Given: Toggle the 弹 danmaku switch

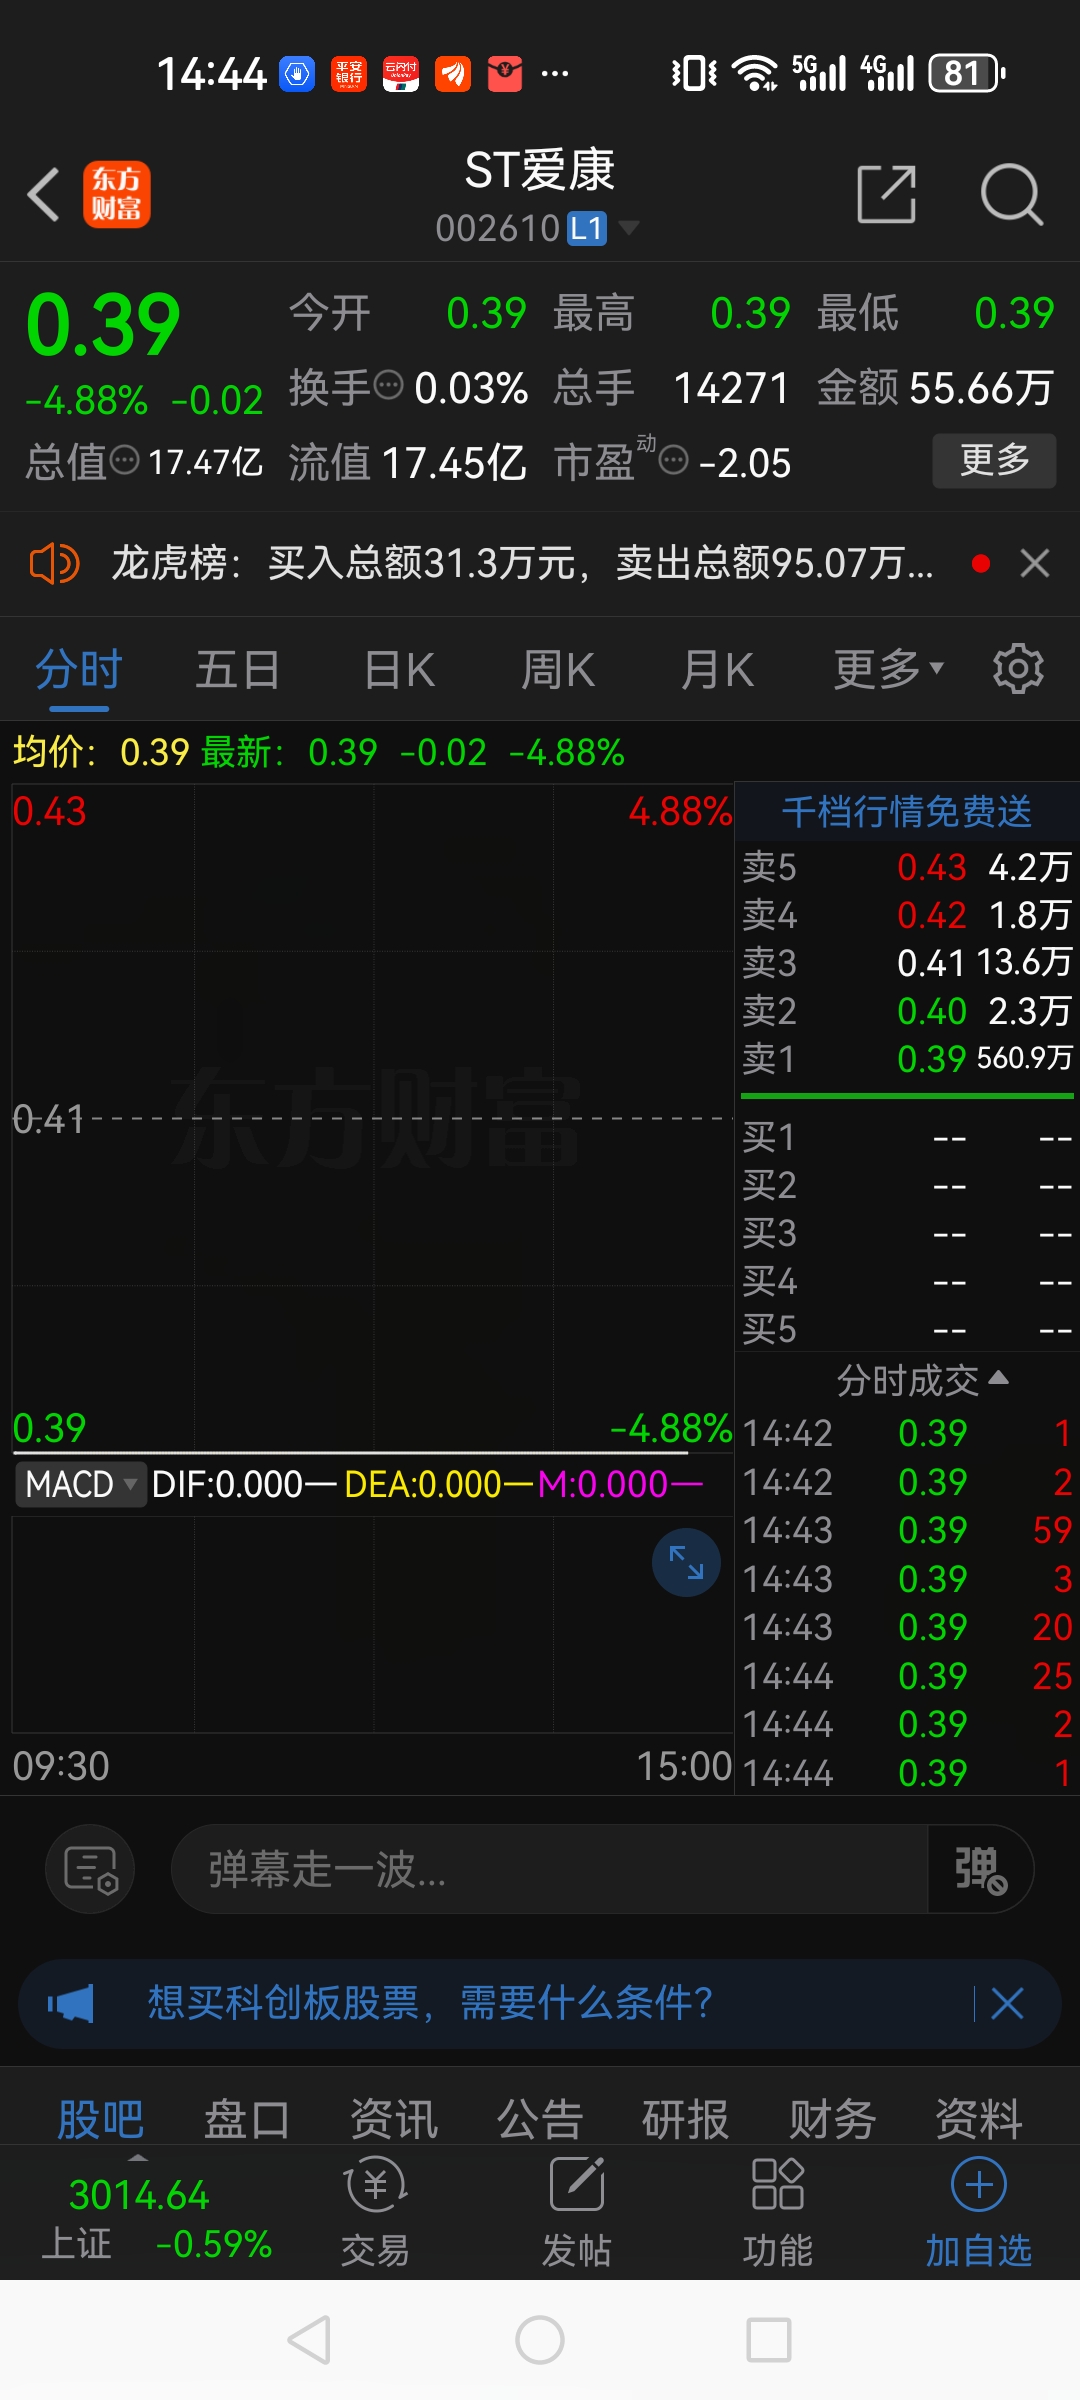Looking at the screenshot, I should tap(980, 1869).
